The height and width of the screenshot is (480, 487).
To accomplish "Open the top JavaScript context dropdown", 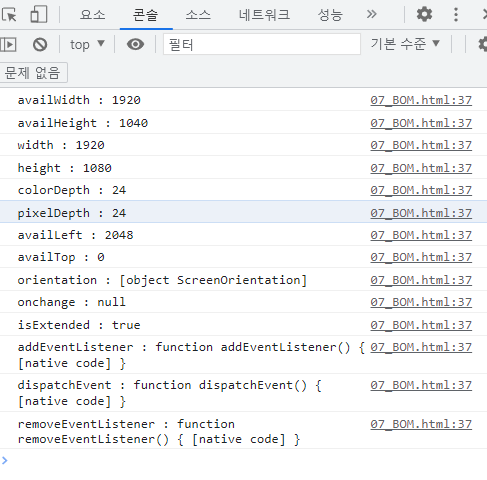I will pos(87,44).
